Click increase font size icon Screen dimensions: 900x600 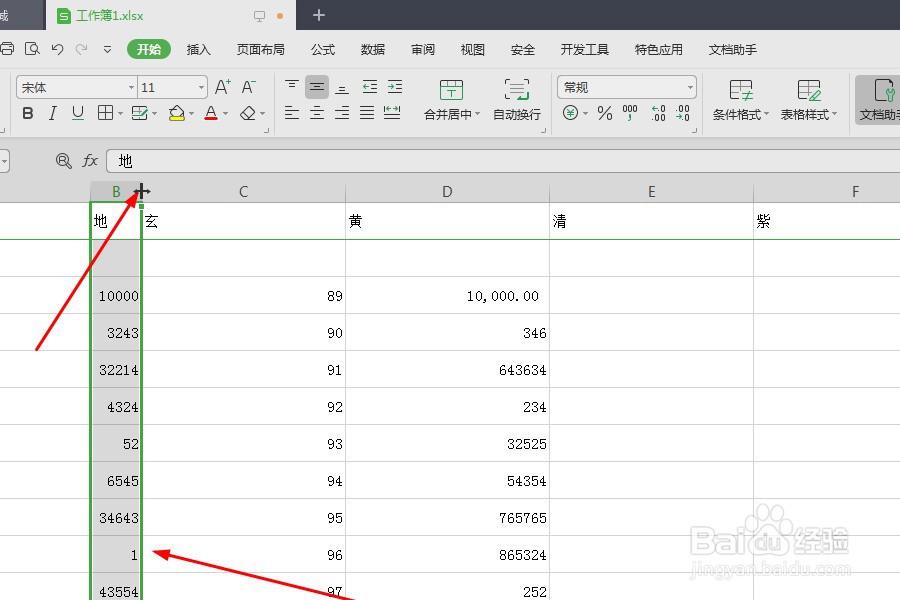click(x=223, y=87)
